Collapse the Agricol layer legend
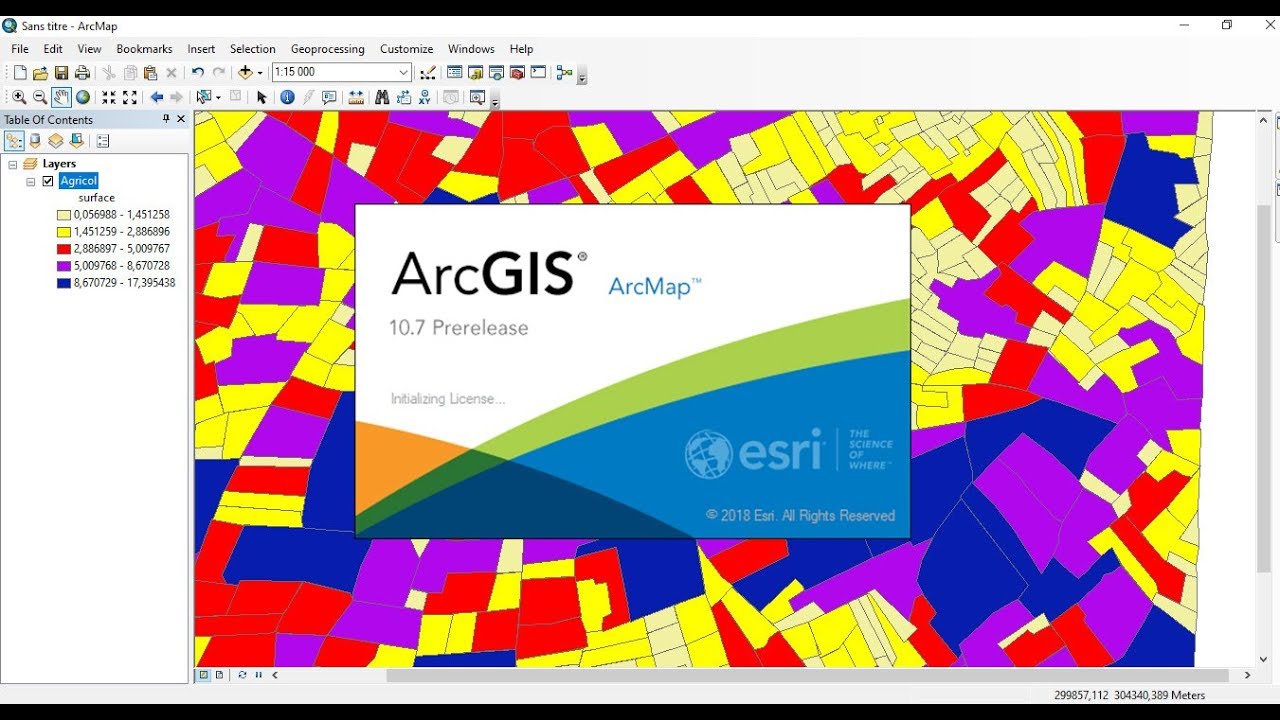Screen dimensions: 1280x720 pyautogui.click(x=30, y=181)
